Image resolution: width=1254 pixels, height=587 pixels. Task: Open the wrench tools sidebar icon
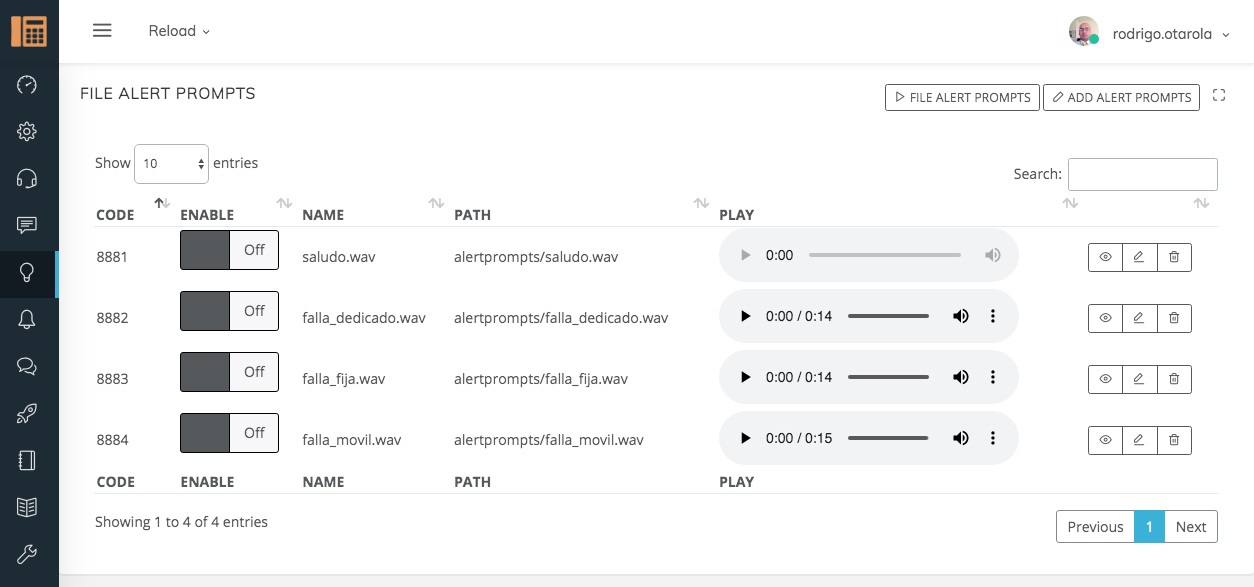[x=28, y=554]
